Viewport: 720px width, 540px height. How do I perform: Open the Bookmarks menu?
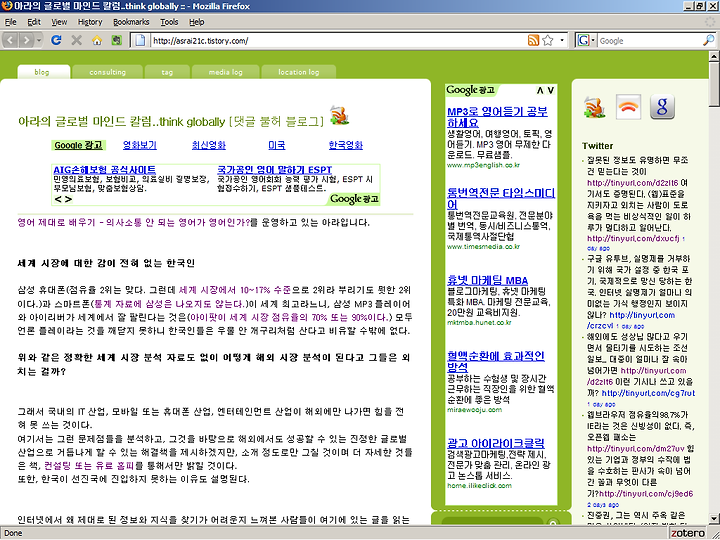(x=131, y=22)
